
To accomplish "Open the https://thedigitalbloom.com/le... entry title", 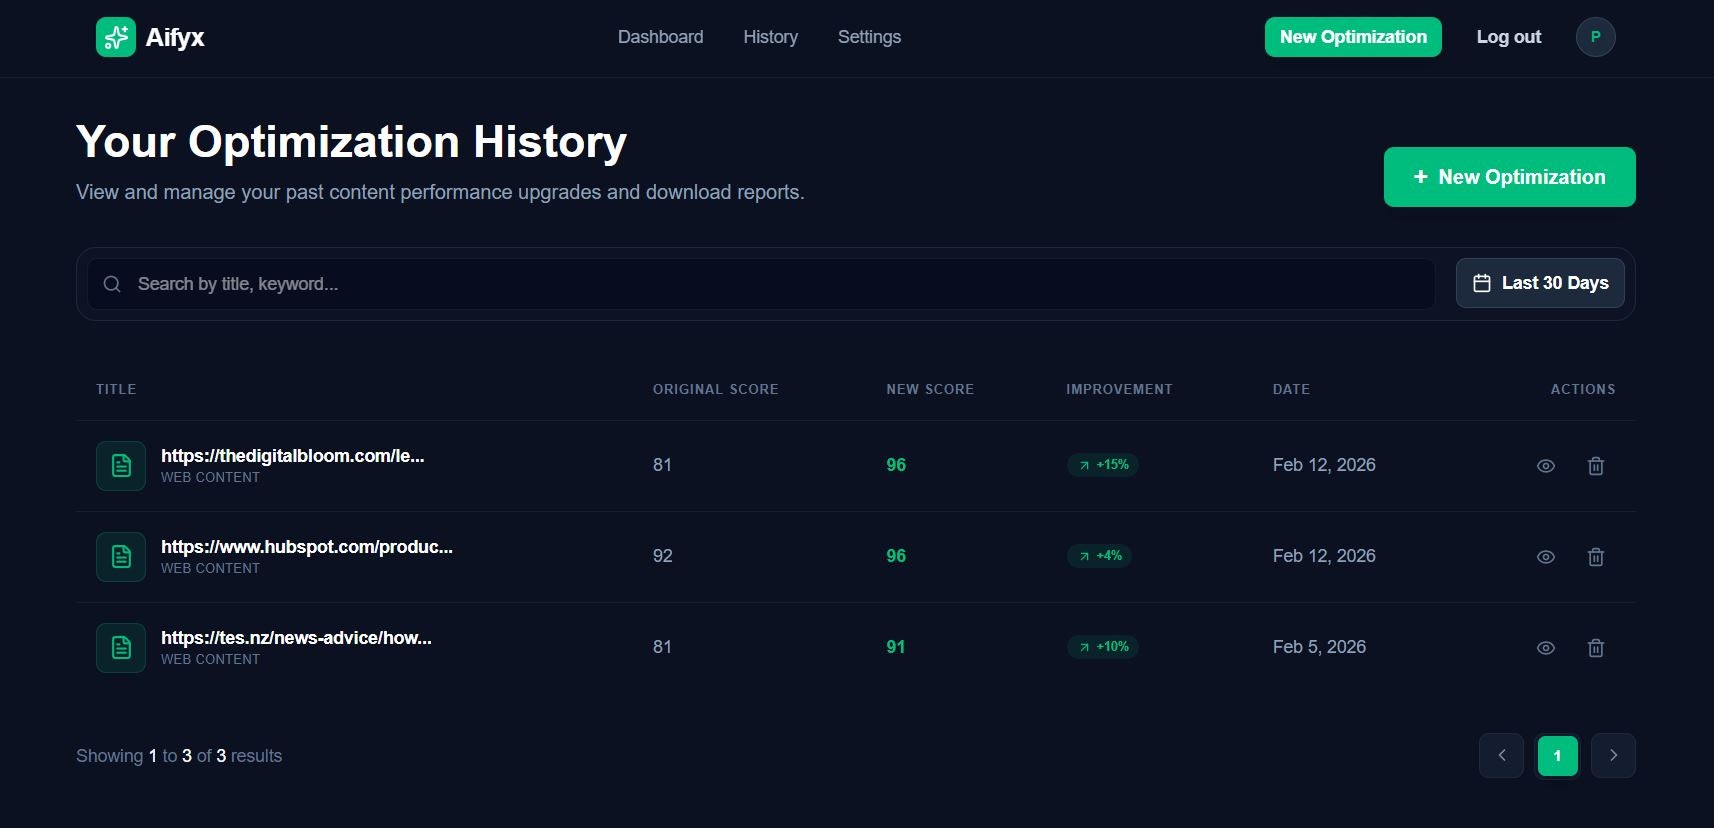I will tap(293, 456).
